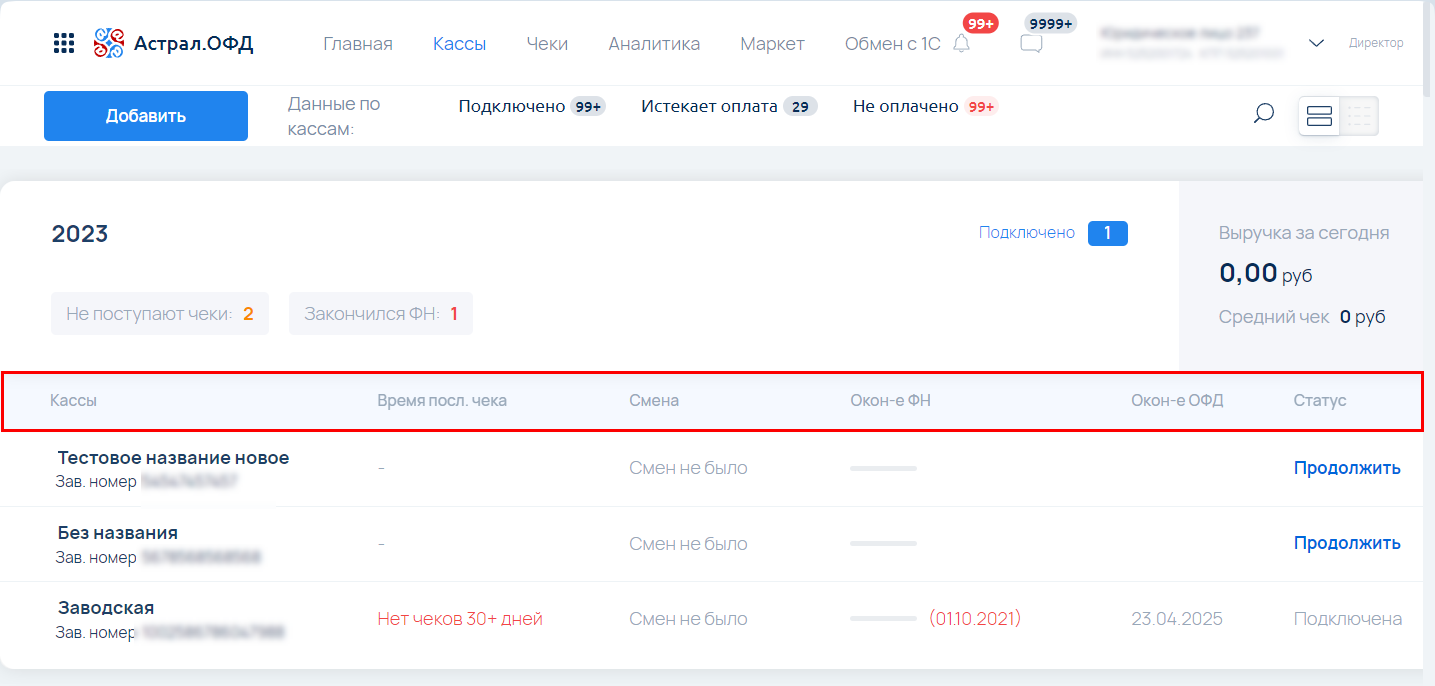Go to the Чеки section
1435x686 pixels.
point(547,44)
